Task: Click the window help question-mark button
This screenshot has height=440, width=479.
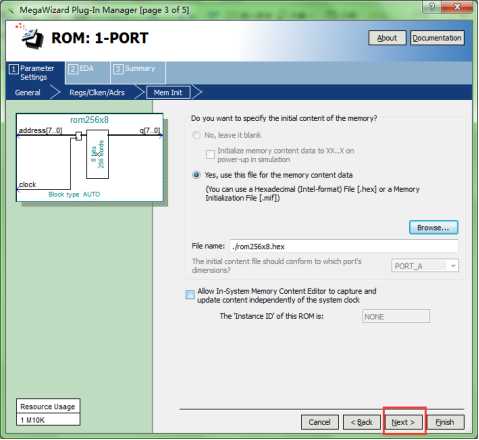Action: click(x=432, y=6)
